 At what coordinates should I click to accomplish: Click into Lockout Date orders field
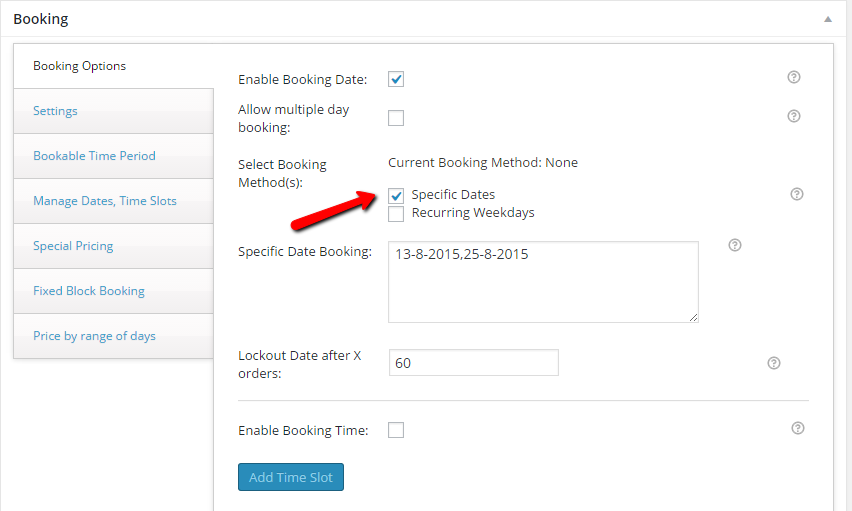474,363
